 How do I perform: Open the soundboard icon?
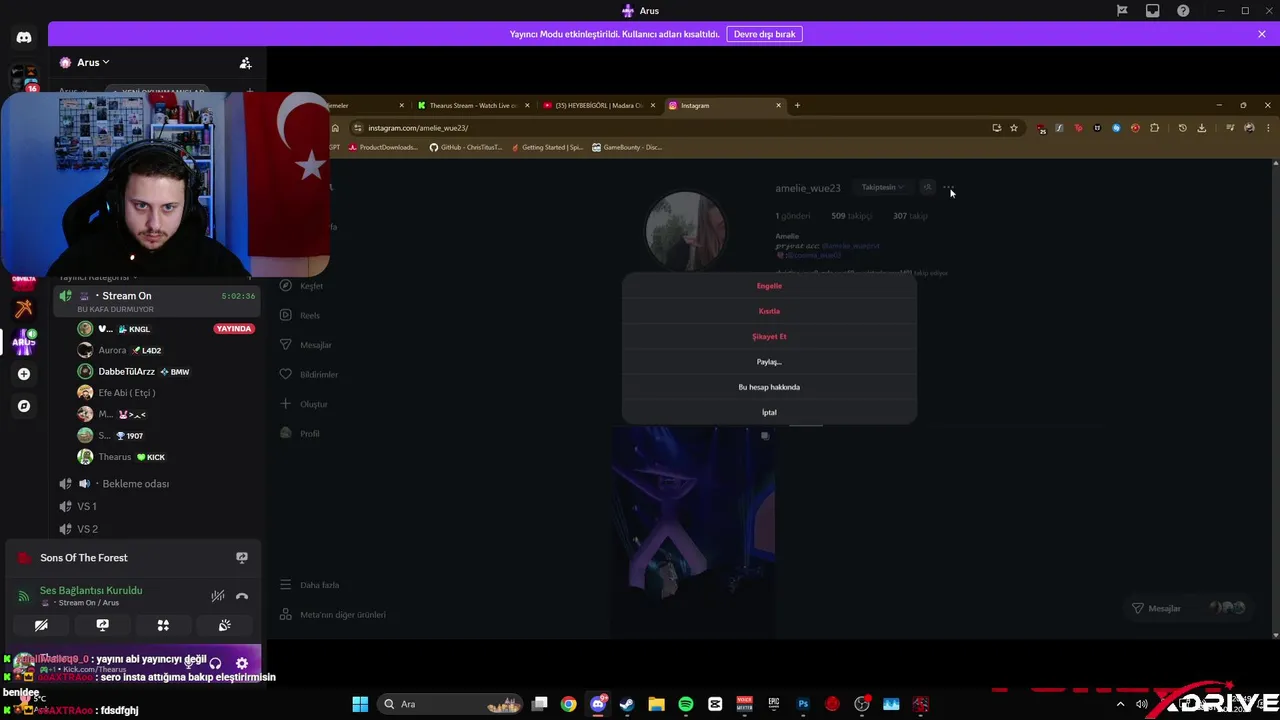pos(224,625)
